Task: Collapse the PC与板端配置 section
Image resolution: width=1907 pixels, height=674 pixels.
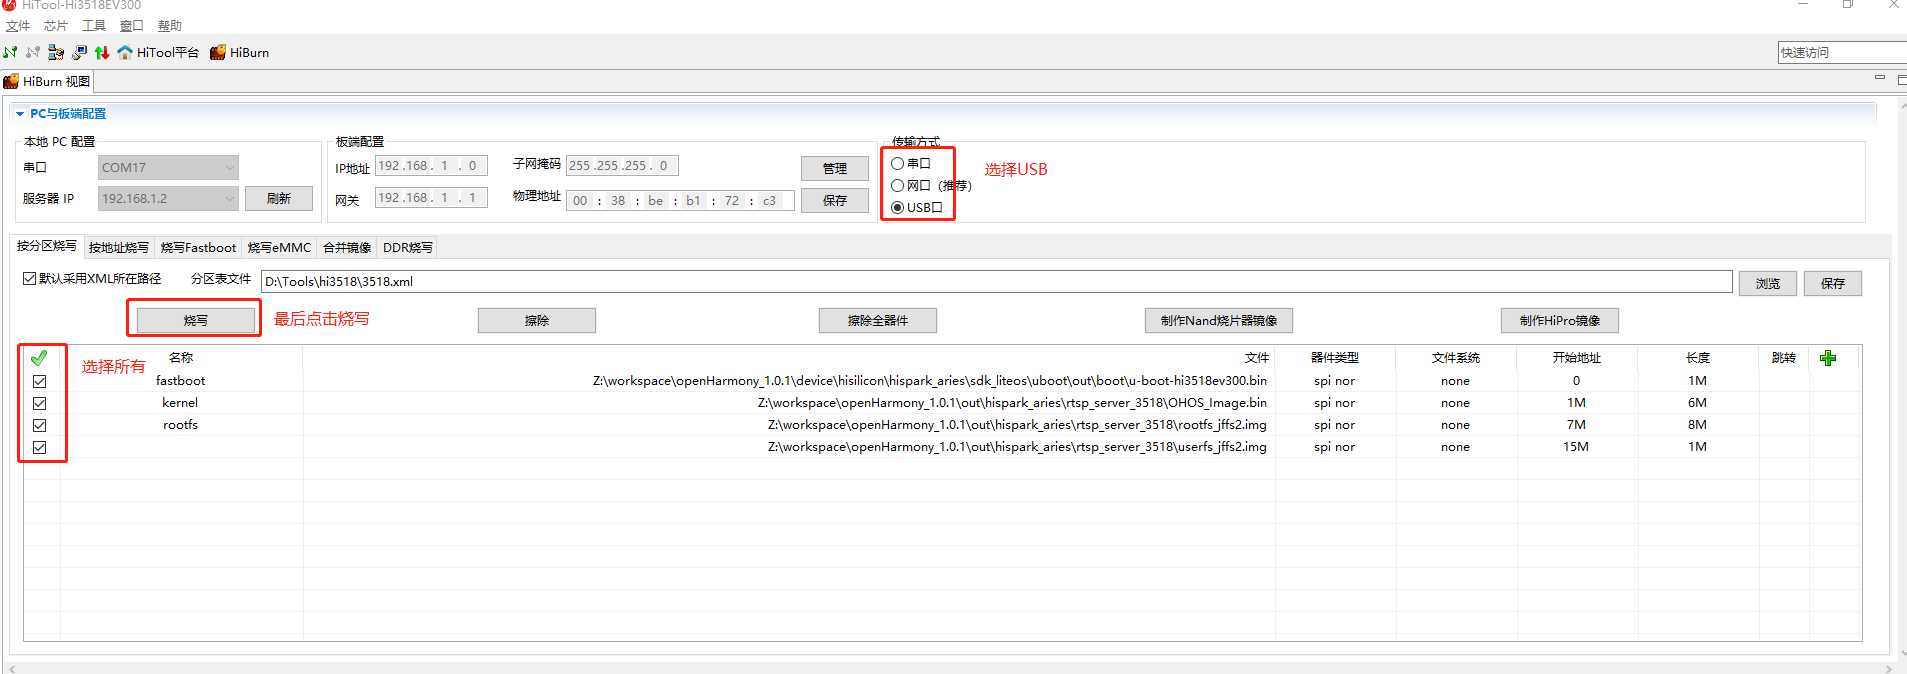Action: tap(20, 114)
